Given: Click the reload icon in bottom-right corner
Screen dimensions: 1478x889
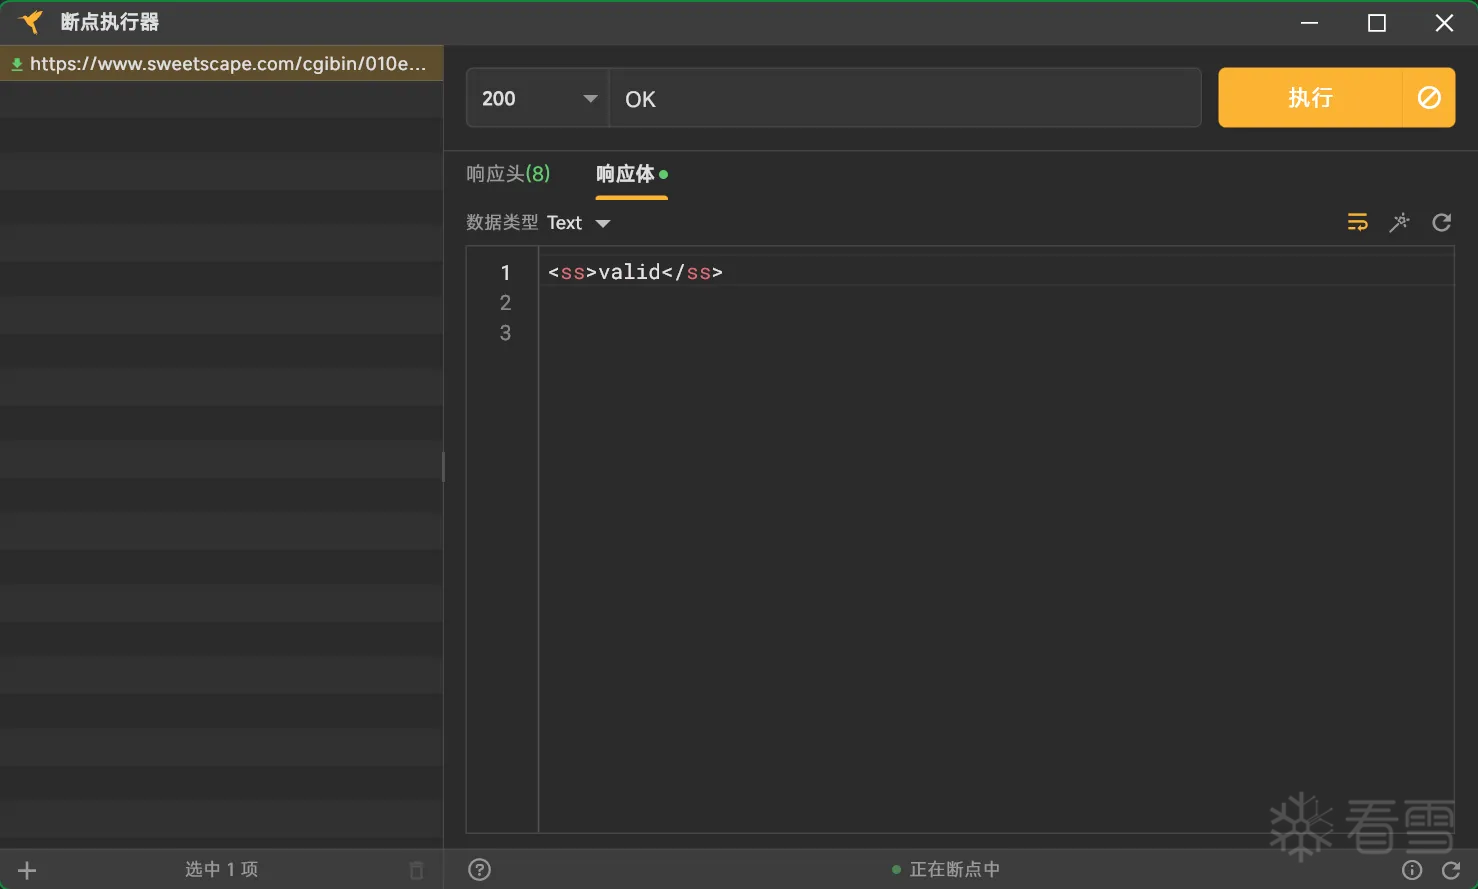Looking at the screenshot, I should click(1451, 870).
